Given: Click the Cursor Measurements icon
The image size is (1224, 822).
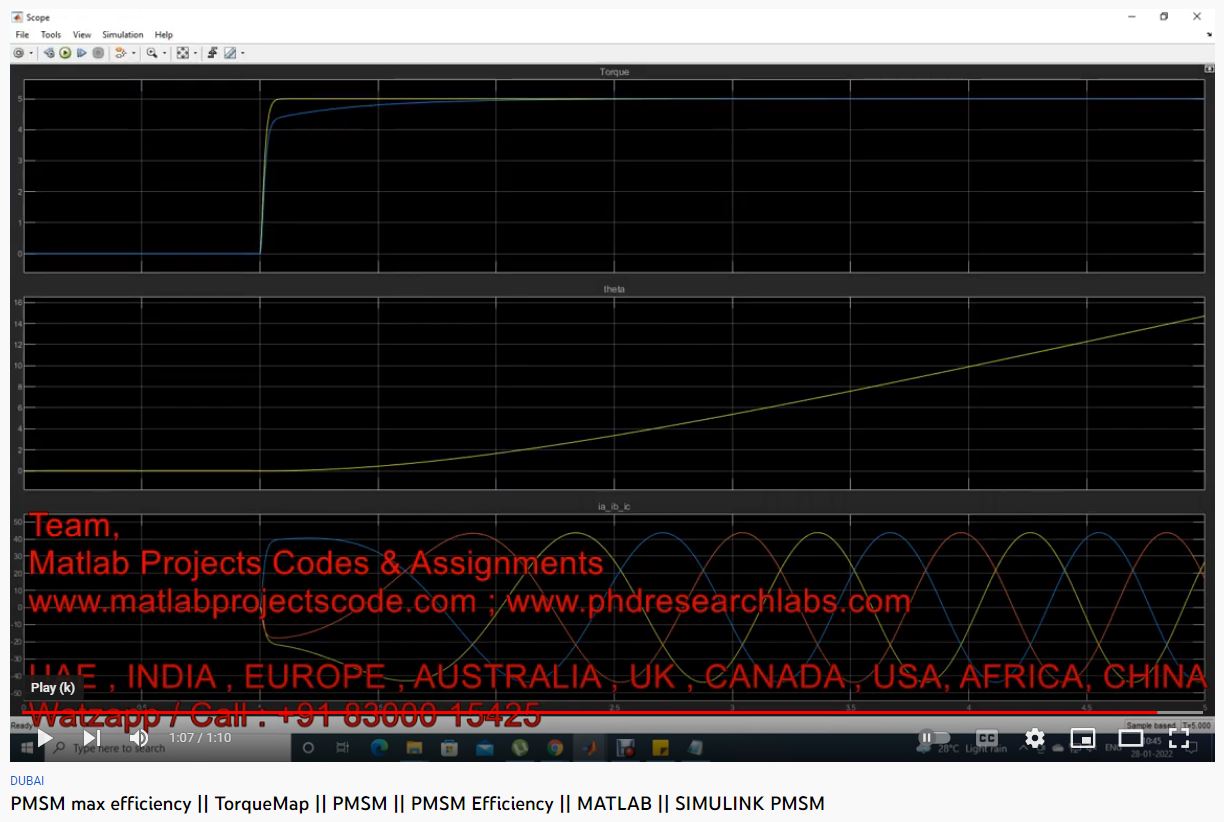Looking at the screenshot, I should coord(229,53).
